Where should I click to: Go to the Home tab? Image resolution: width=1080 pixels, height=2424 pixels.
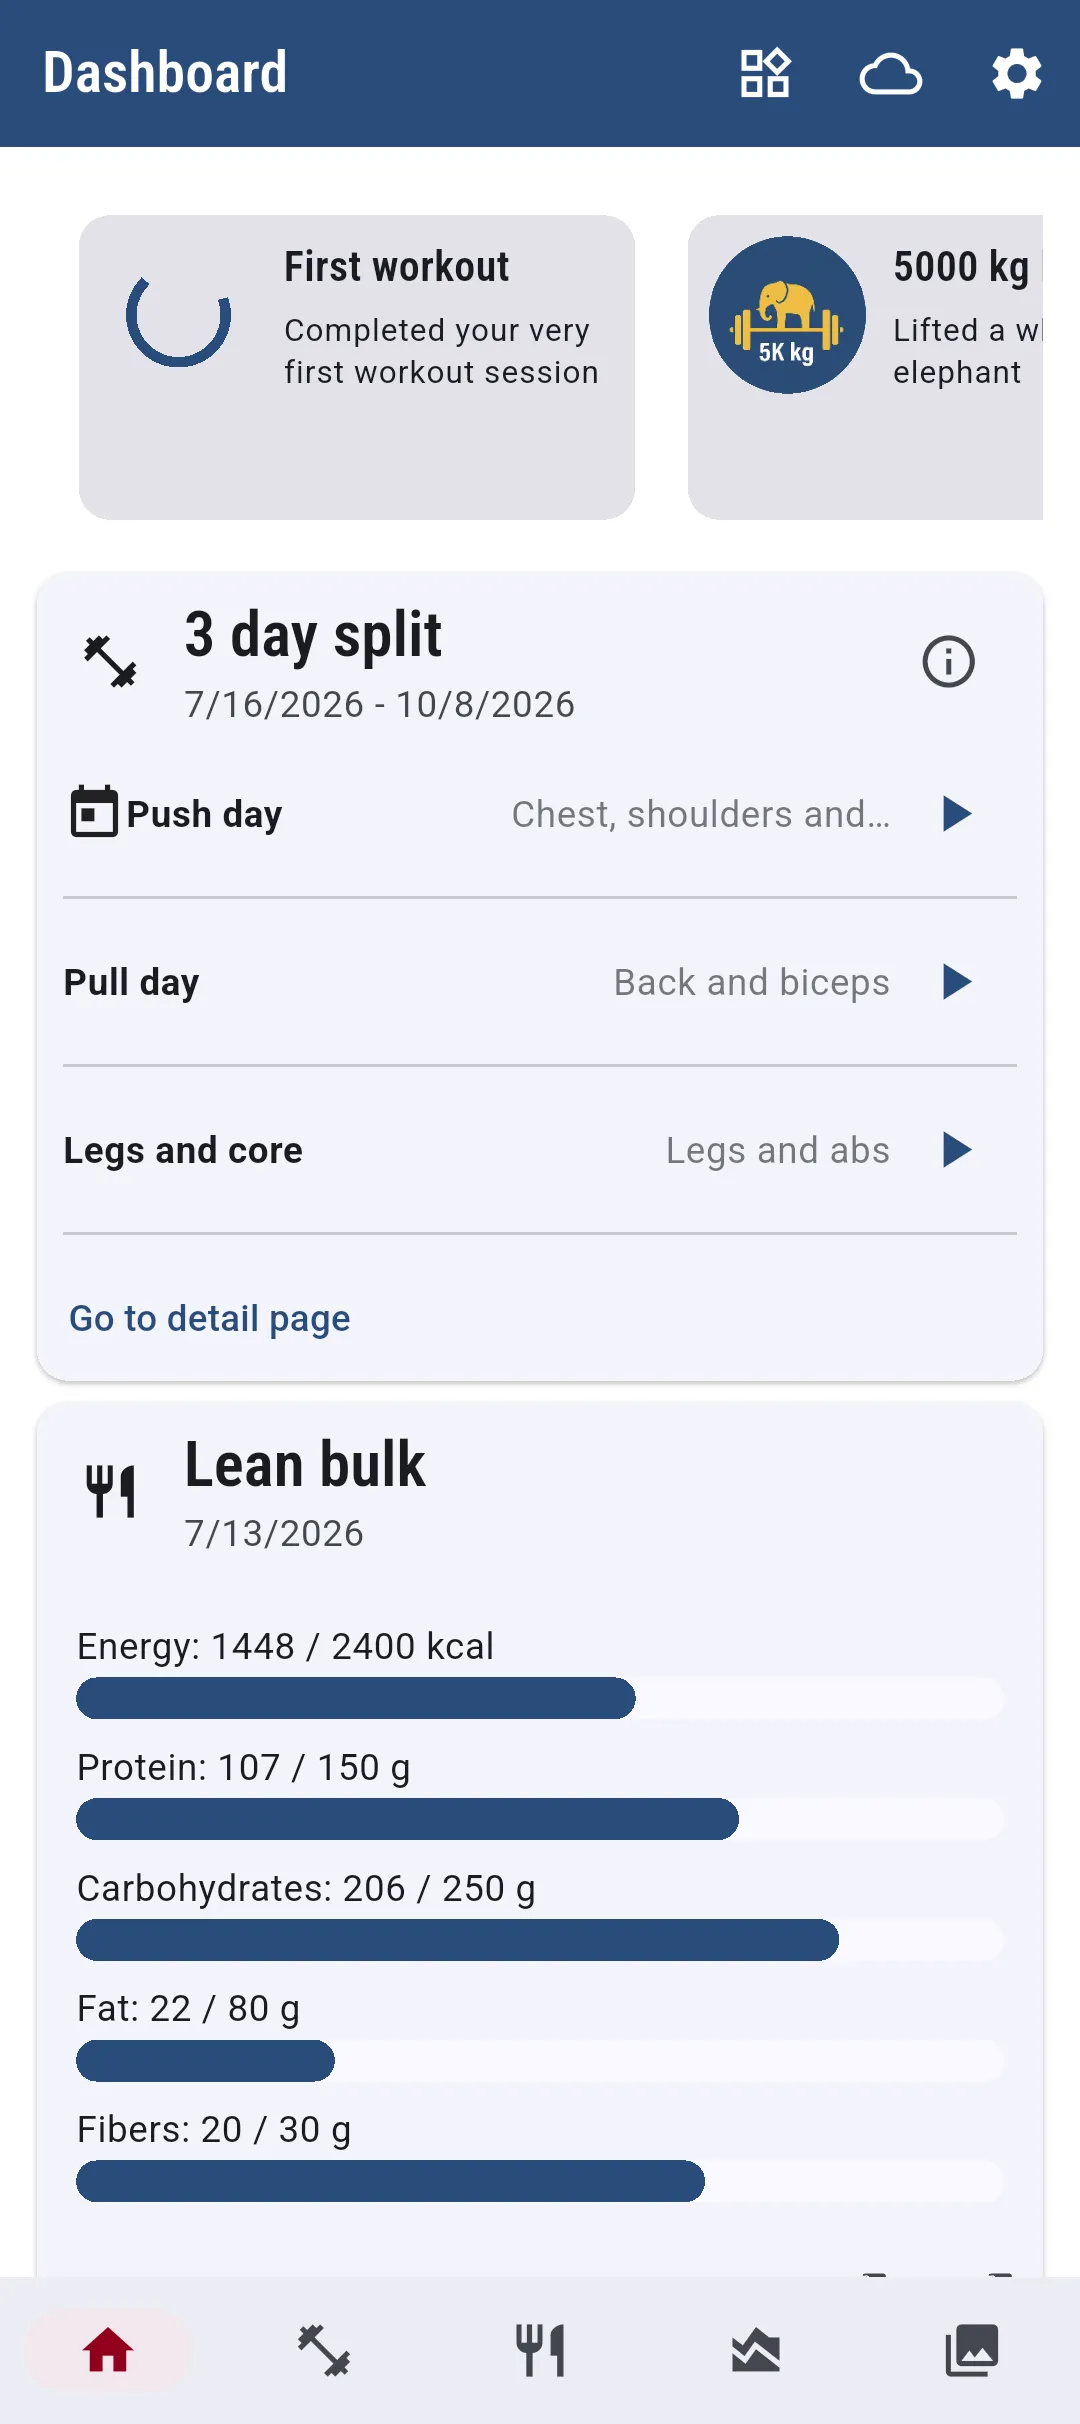tap(108, 2350)
